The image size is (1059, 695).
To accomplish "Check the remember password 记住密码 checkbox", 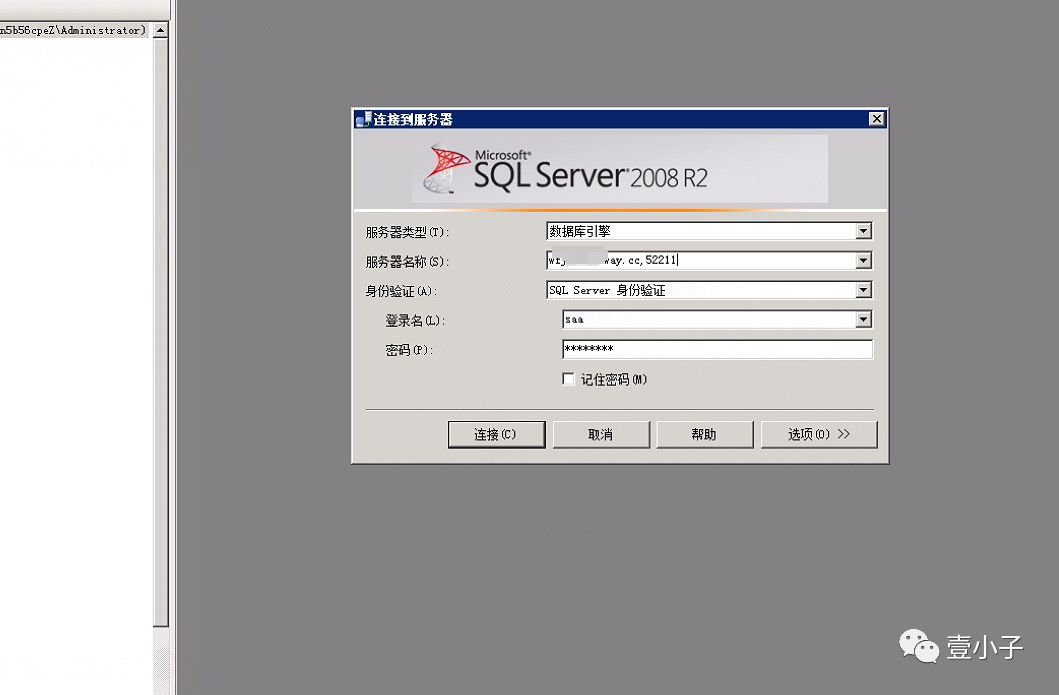I will [569, 379].
